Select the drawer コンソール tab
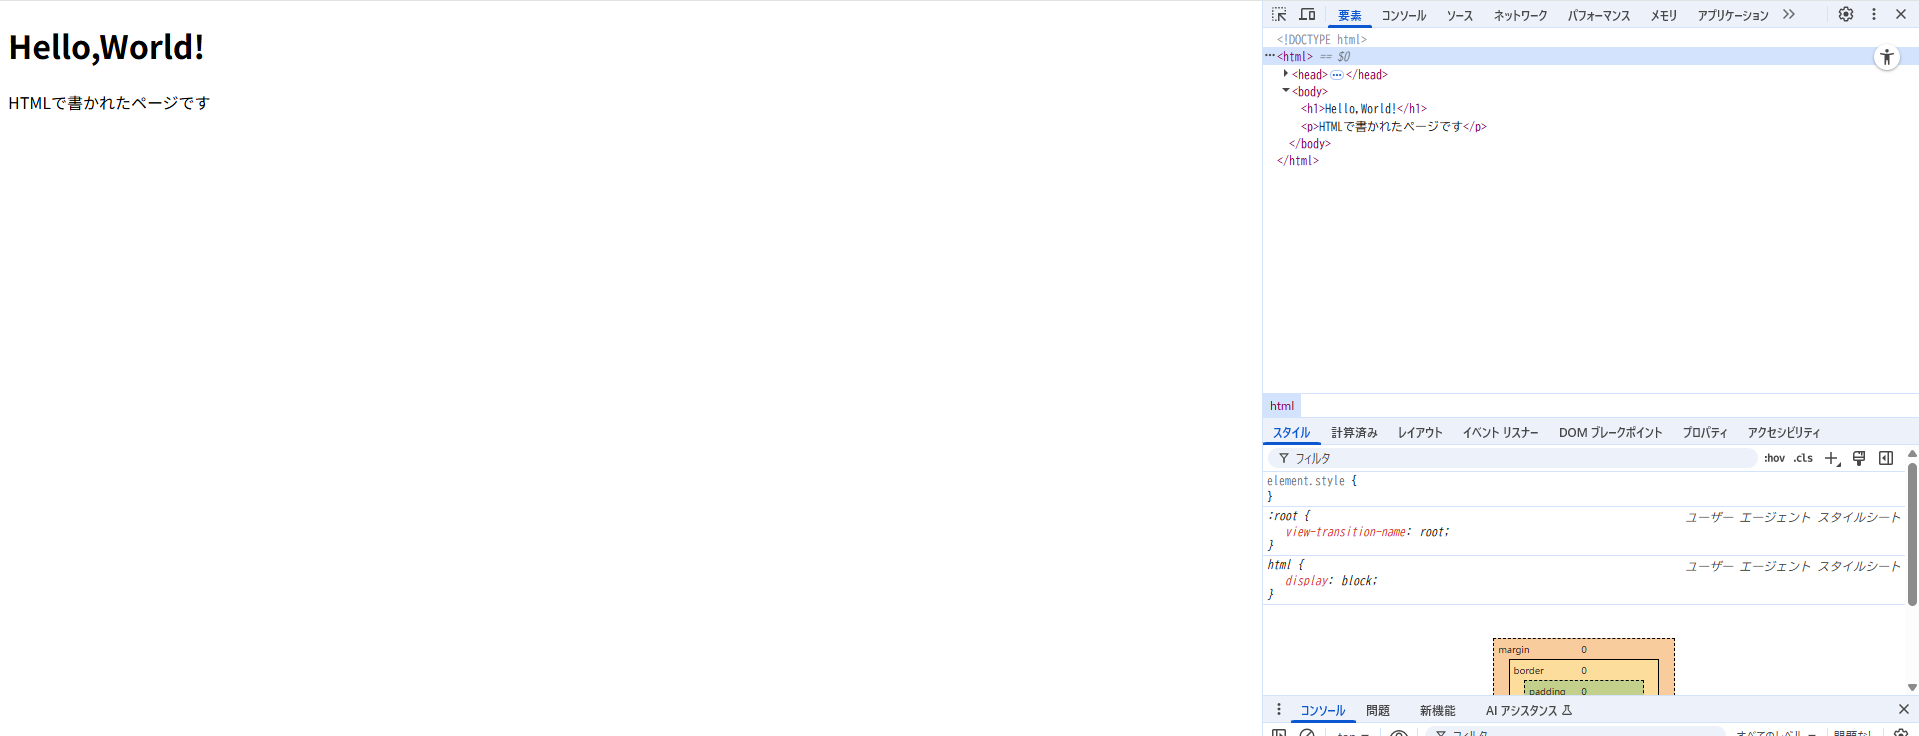1919x736 pixels. click(x=1322, y=711)
